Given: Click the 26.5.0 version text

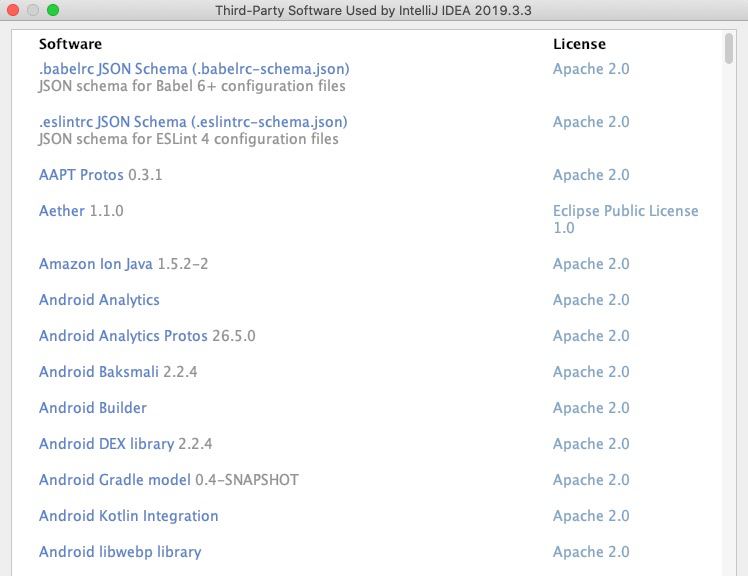Looking at the screenshot, I should [x=234, y=336].
